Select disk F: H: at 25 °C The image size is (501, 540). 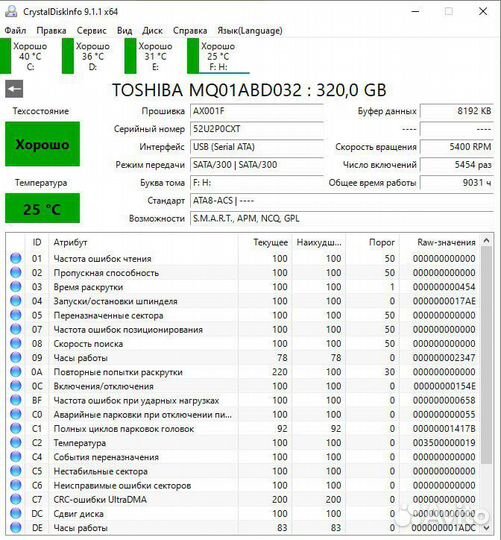pos(218,56)
